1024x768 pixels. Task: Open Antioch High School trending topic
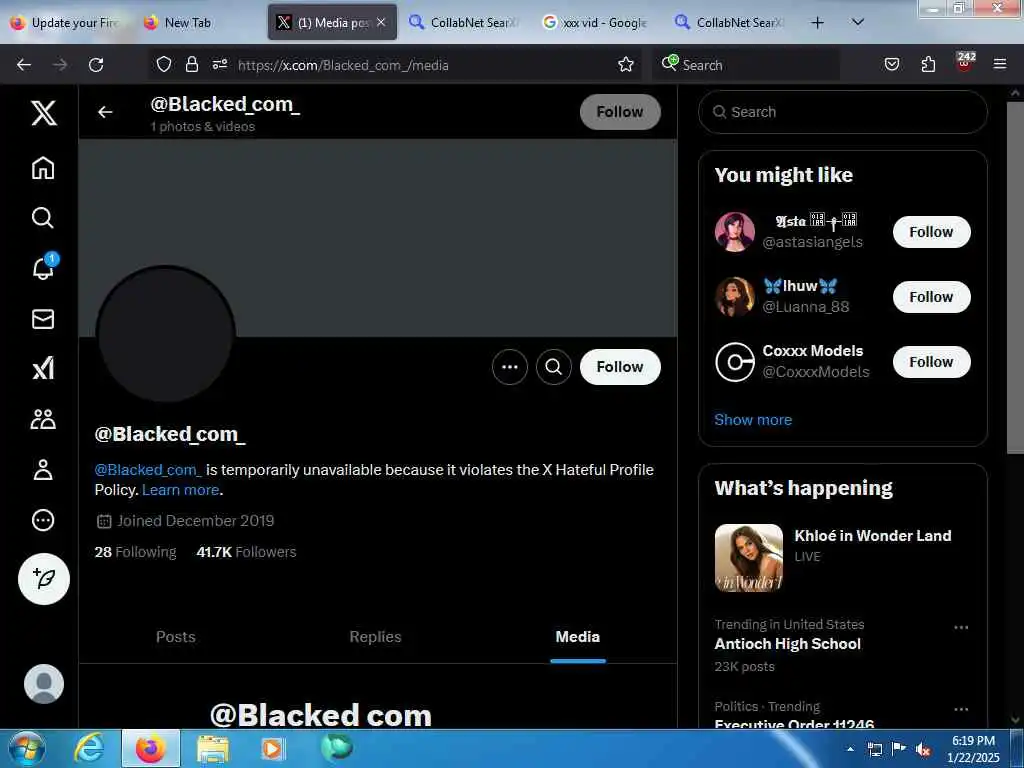click(x=788, y=644)
